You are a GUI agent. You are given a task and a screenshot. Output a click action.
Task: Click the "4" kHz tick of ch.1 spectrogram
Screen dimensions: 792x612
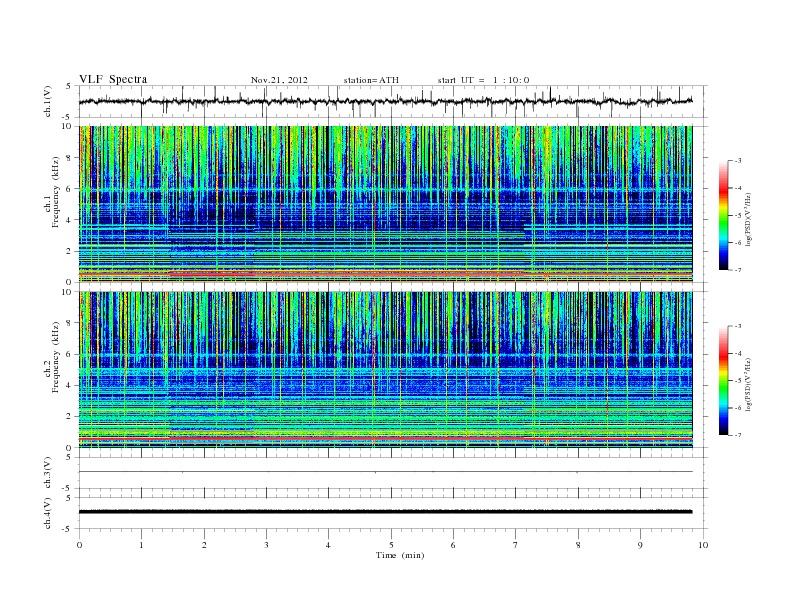coord(69,220)
